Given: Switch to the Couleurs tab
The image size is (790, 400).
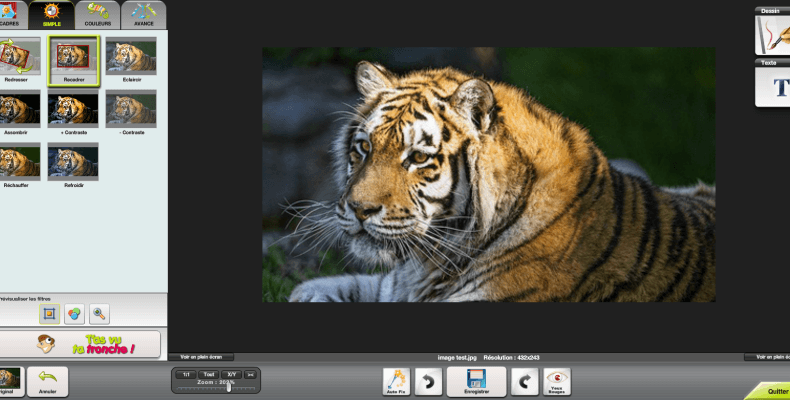Looking at the screenshot, I should point(98,15).
